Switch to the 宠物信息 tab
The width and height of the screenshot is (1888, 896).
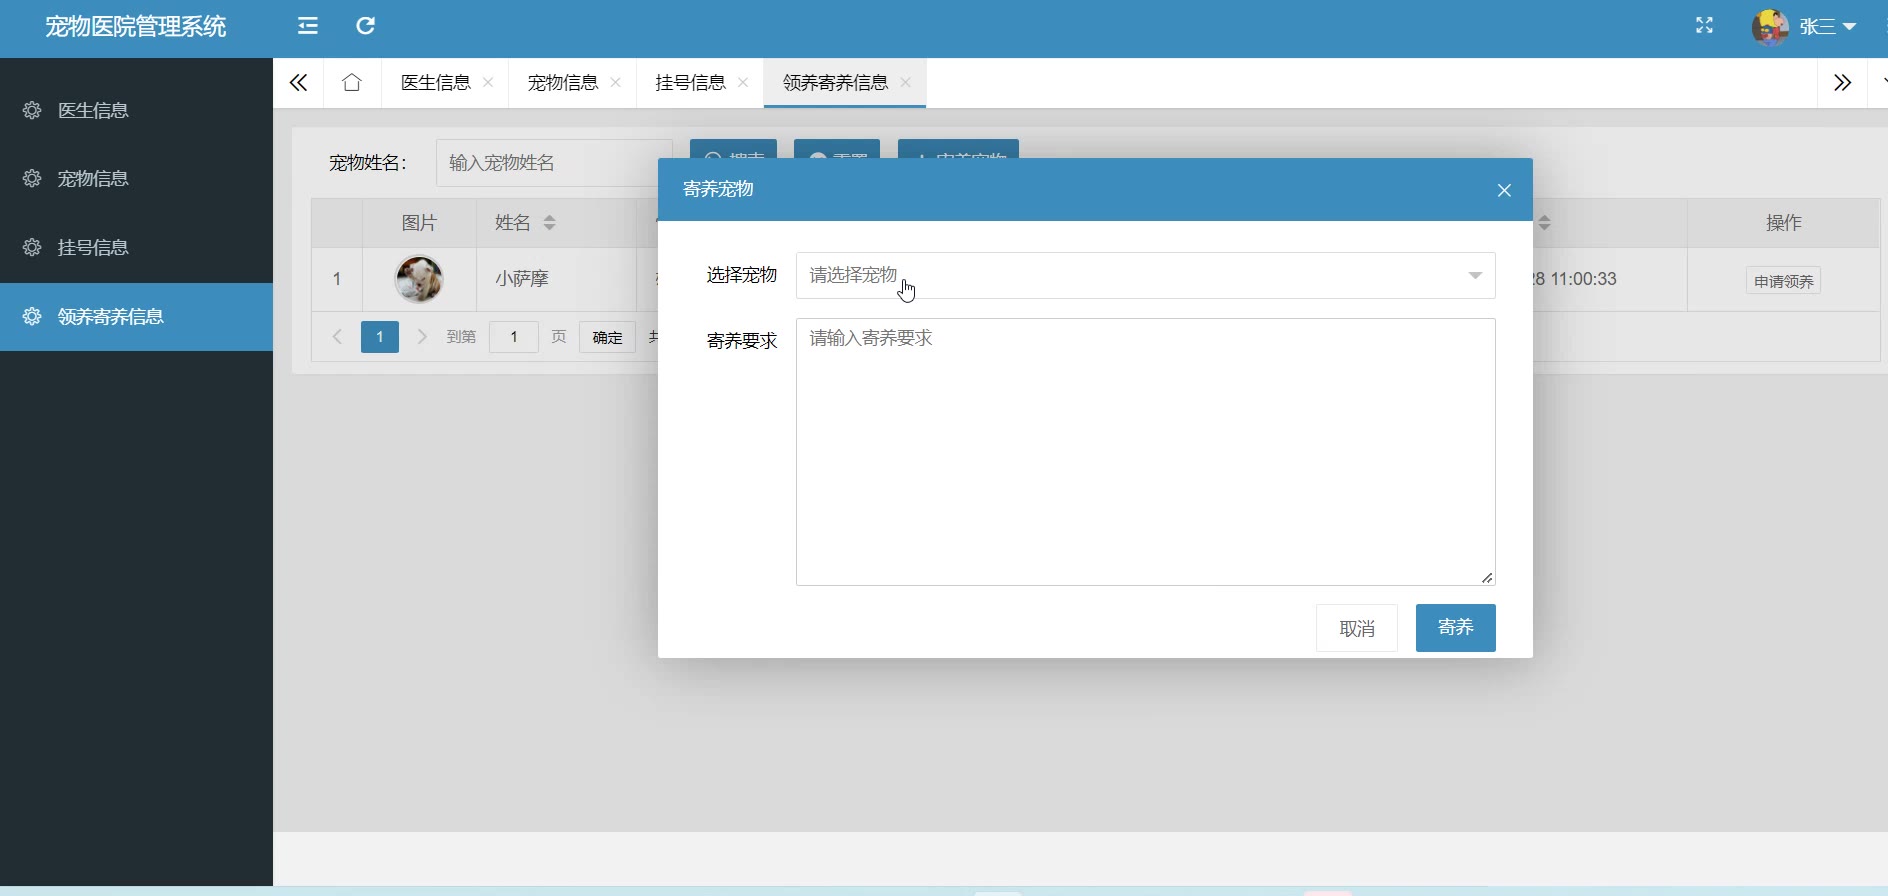562,83
